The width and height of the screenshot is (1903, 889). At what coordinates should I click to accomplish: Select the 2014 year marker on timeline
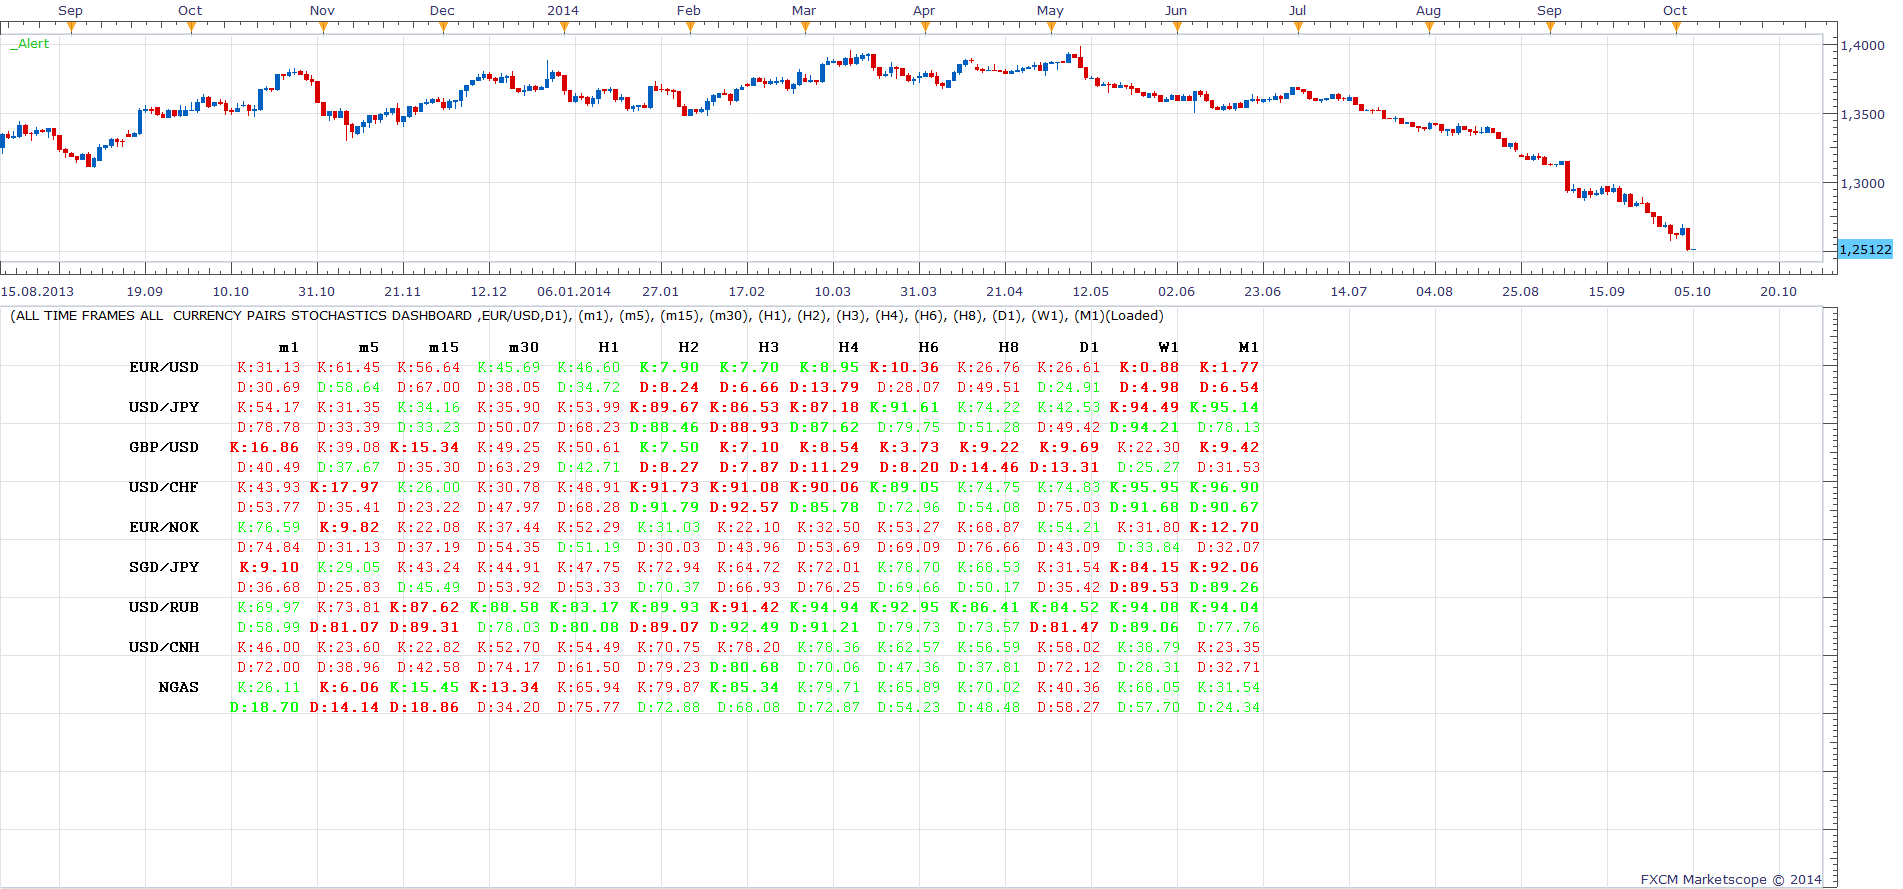(x=563, y=27)
